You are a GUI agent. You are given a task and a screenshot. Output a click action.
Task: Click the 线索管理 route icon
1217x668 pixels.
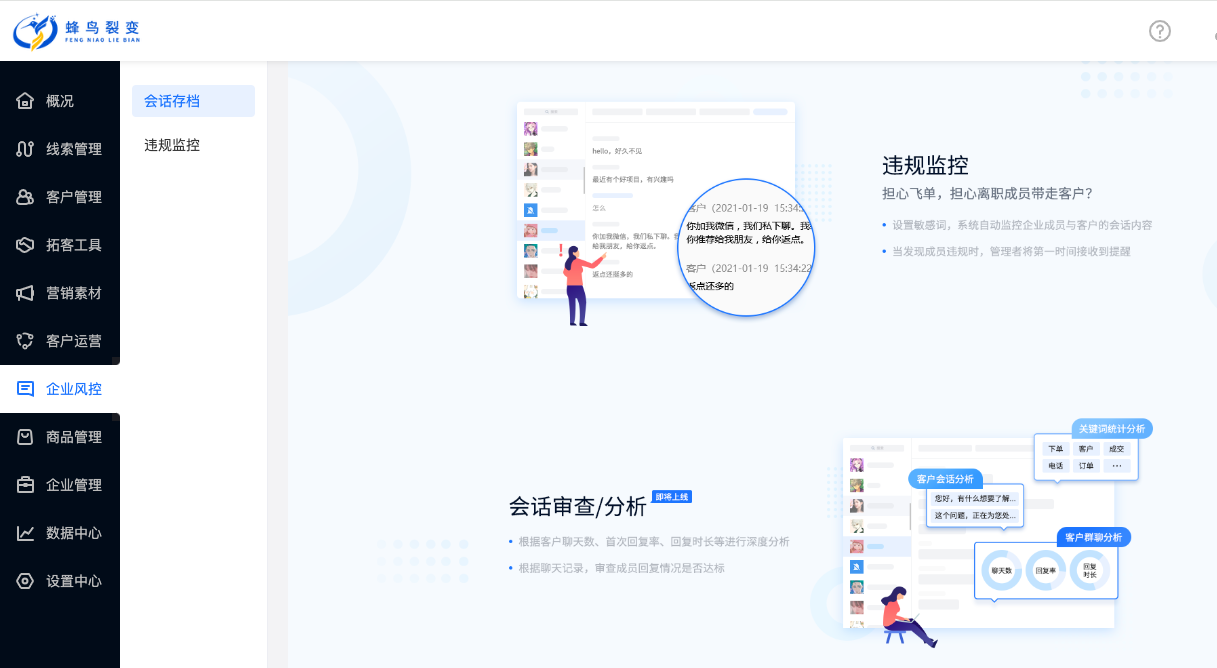(x=26, y=149)
